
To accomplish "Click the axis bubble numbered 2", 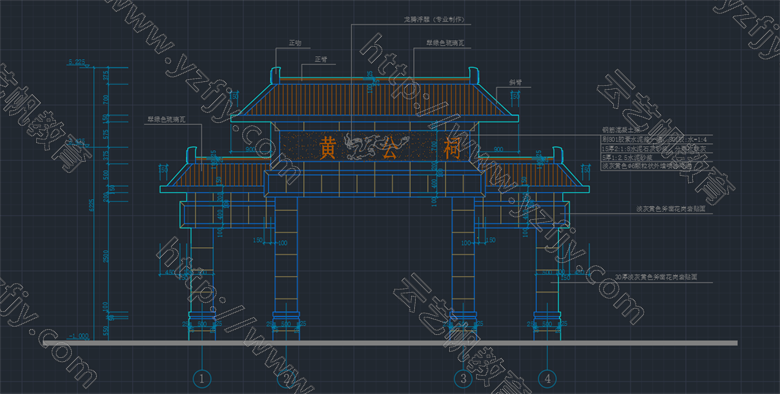I will tap(286, 379).
